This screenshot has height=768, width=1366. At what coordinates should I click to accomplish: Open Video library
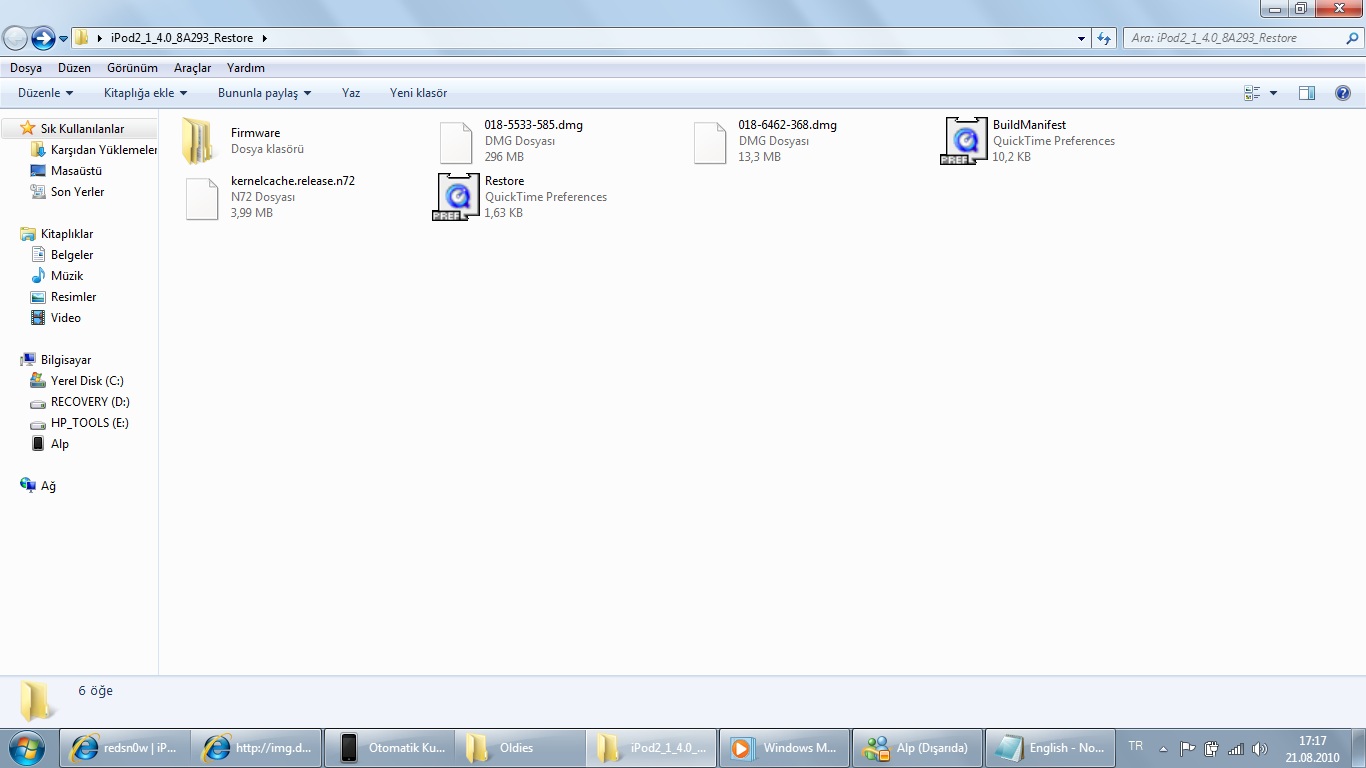[x=66, y=318]
